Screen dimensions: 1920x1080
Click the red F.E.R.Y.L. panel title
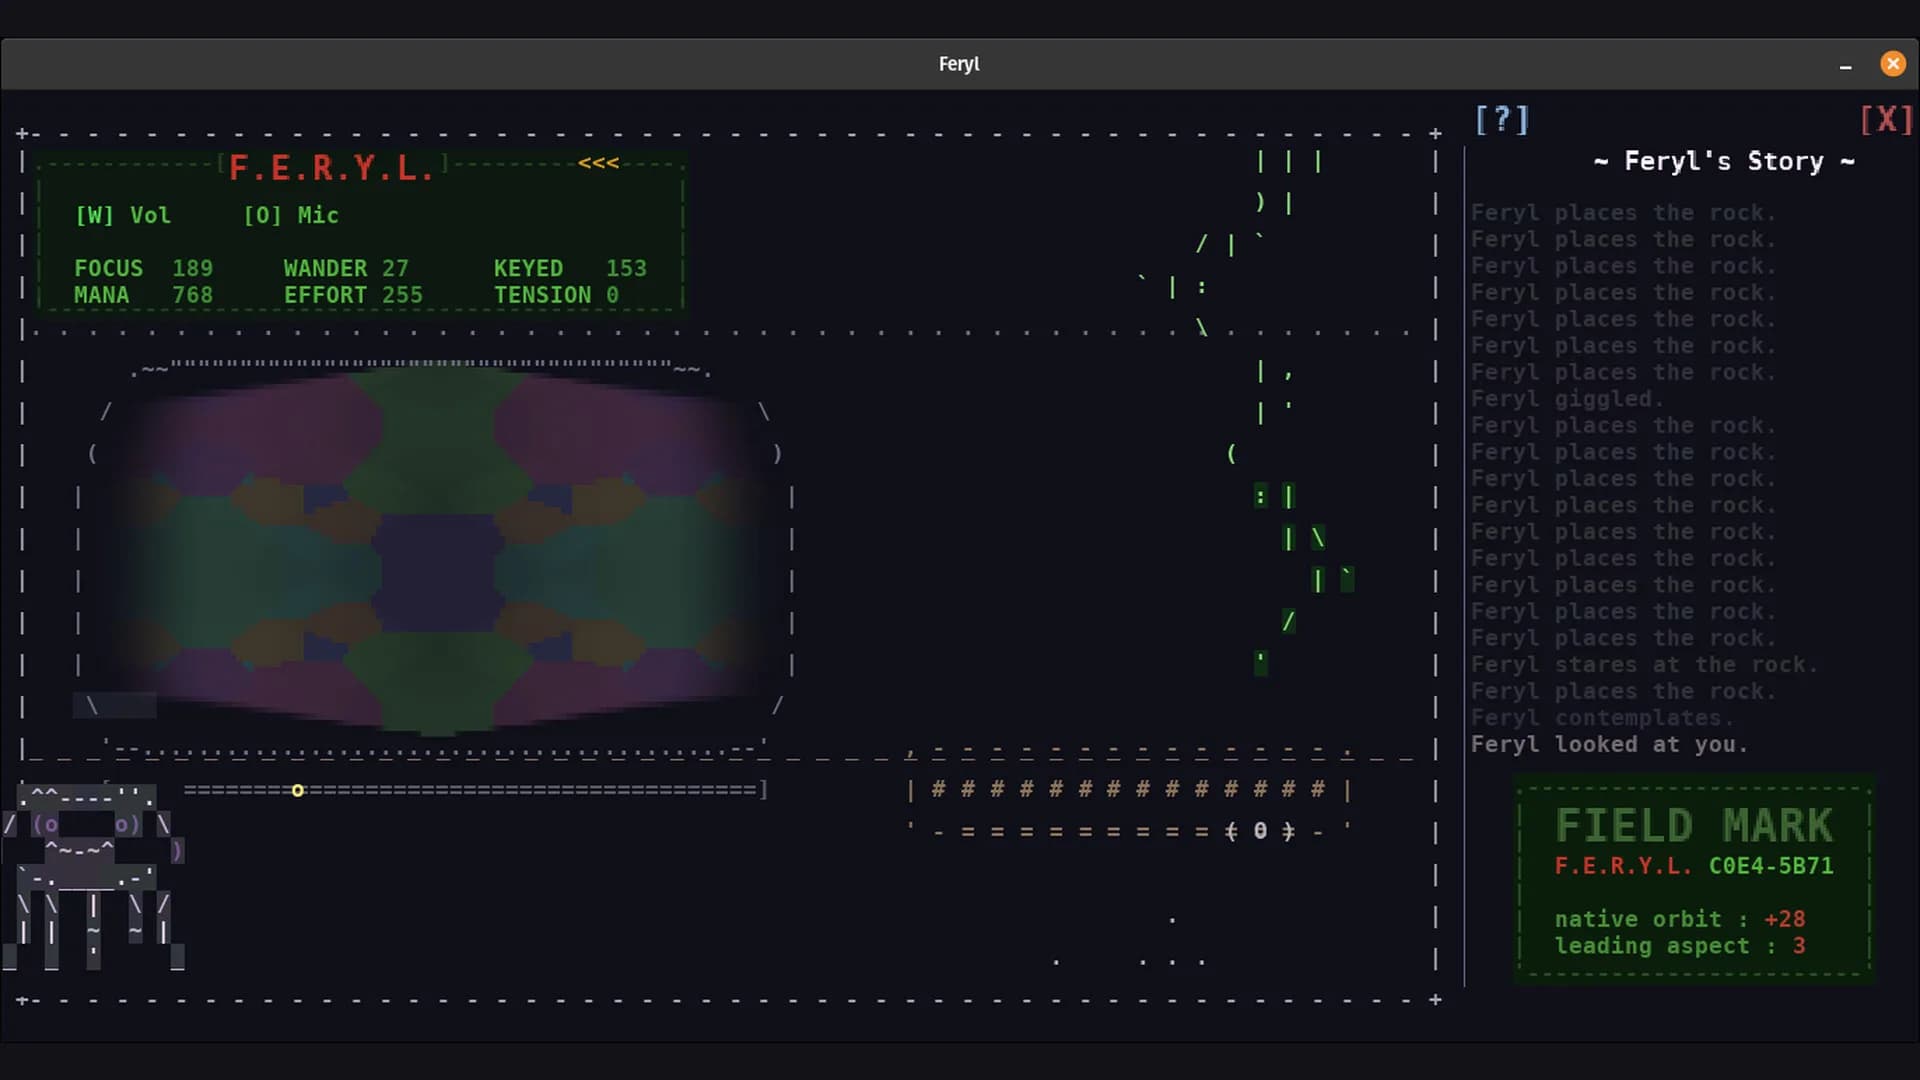(331, 168)
